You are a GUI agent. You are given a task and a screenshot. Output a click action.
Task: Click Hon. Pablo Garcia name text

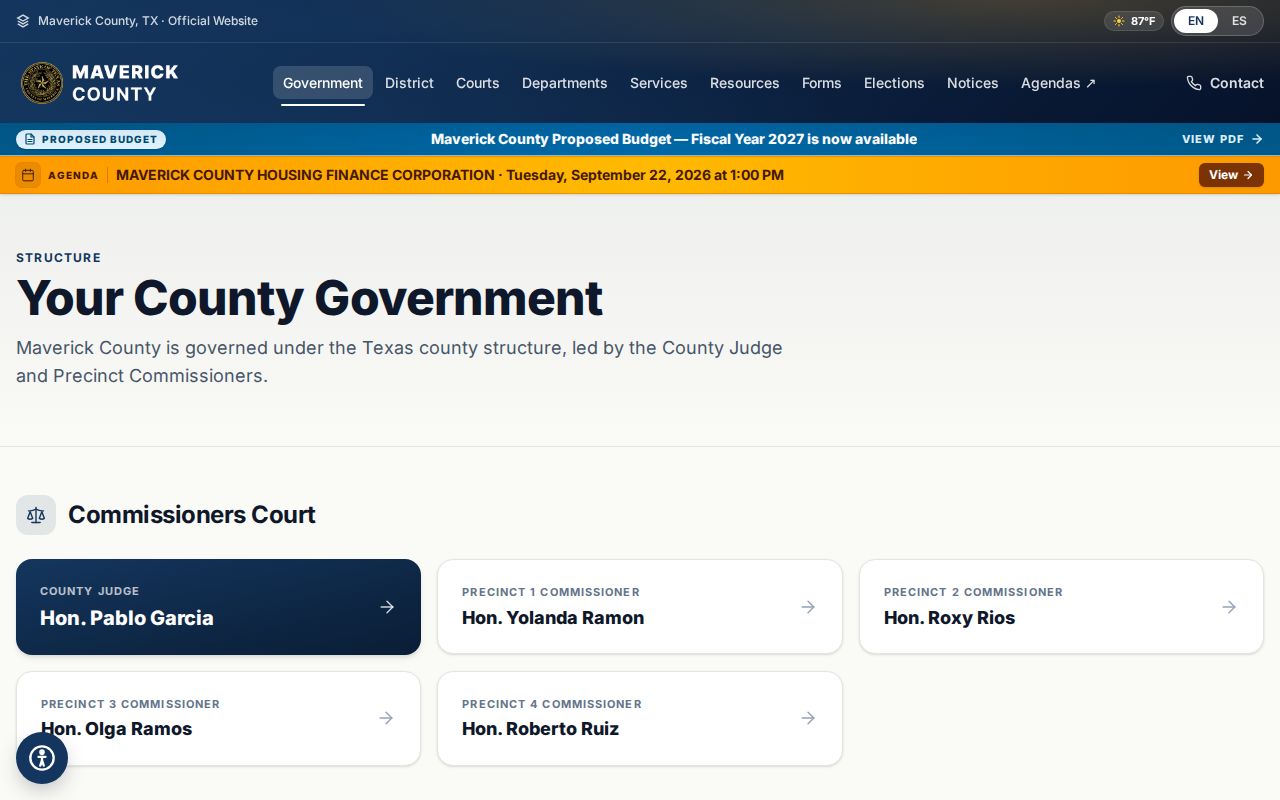[127, 618]
